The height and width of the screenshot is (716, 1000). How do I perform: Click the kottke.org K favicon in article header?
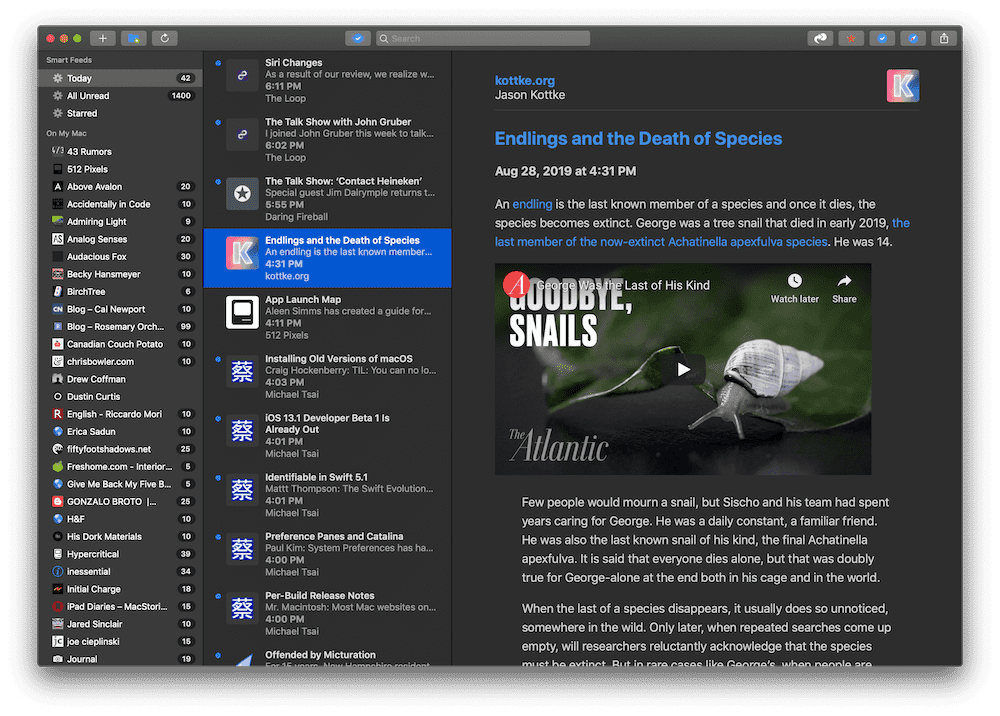coord(902,85)
